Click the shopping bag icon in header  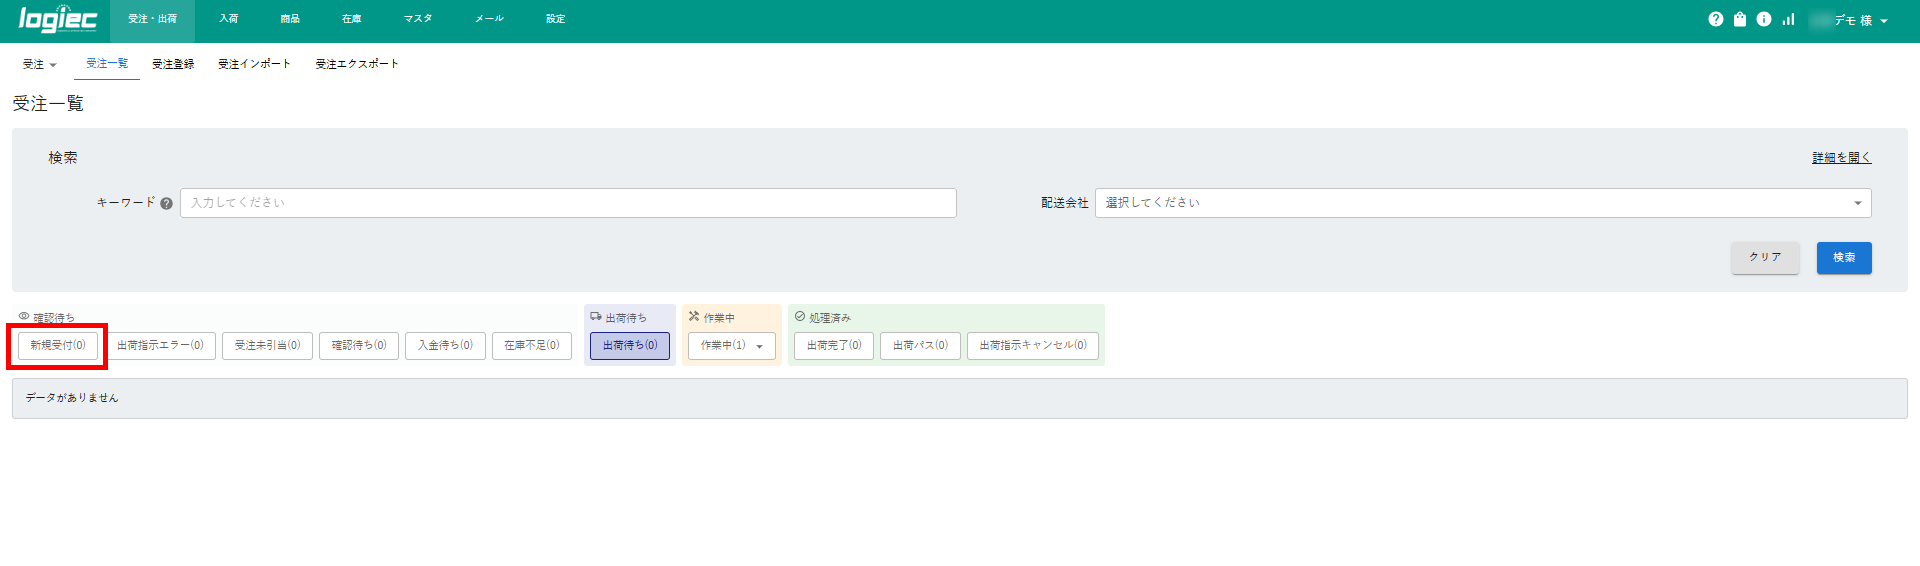pyautogui.click(x=1740, y=19)
